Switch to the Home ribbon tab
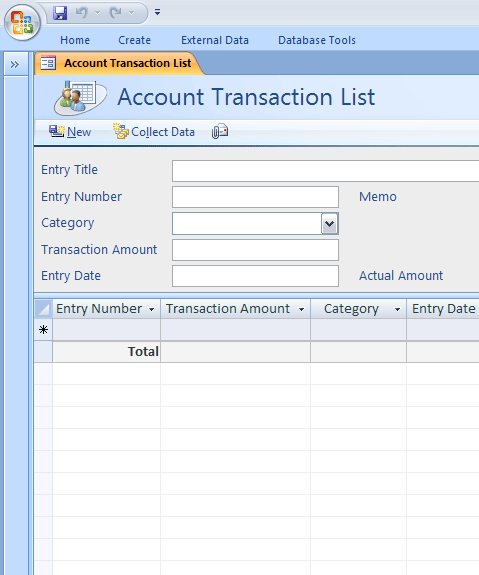 pyautogui.click(x=75, y=40)
